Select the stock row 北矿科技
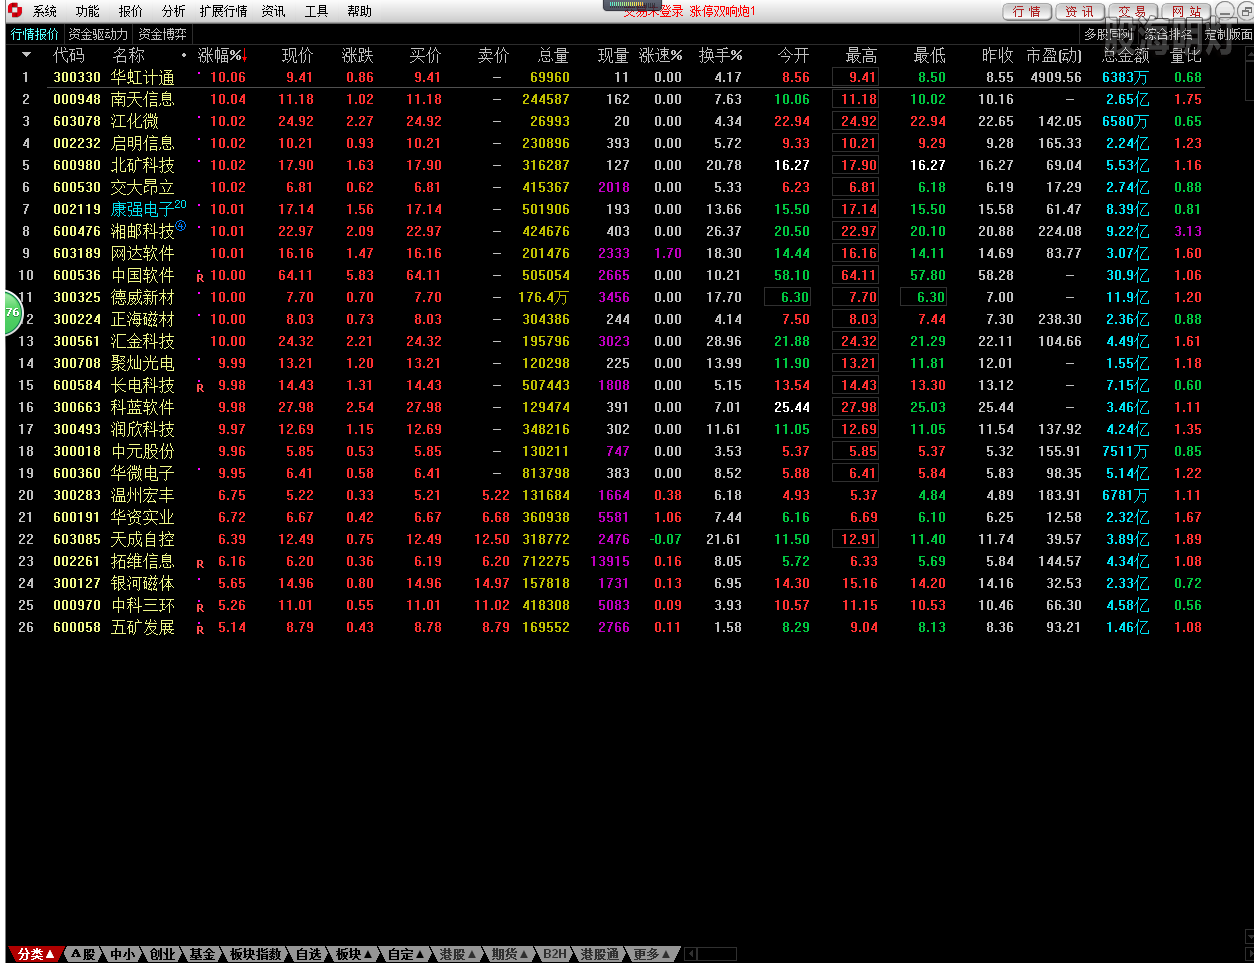Image resolution: width=1254 pixels, height=963 pixels. point(606,165)
